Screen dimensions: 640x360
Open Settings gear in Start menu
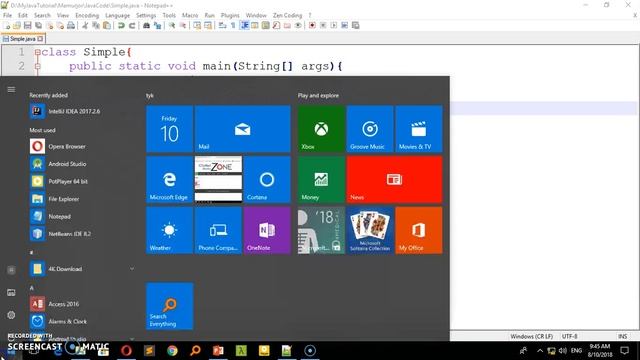[x=11, y=315]
